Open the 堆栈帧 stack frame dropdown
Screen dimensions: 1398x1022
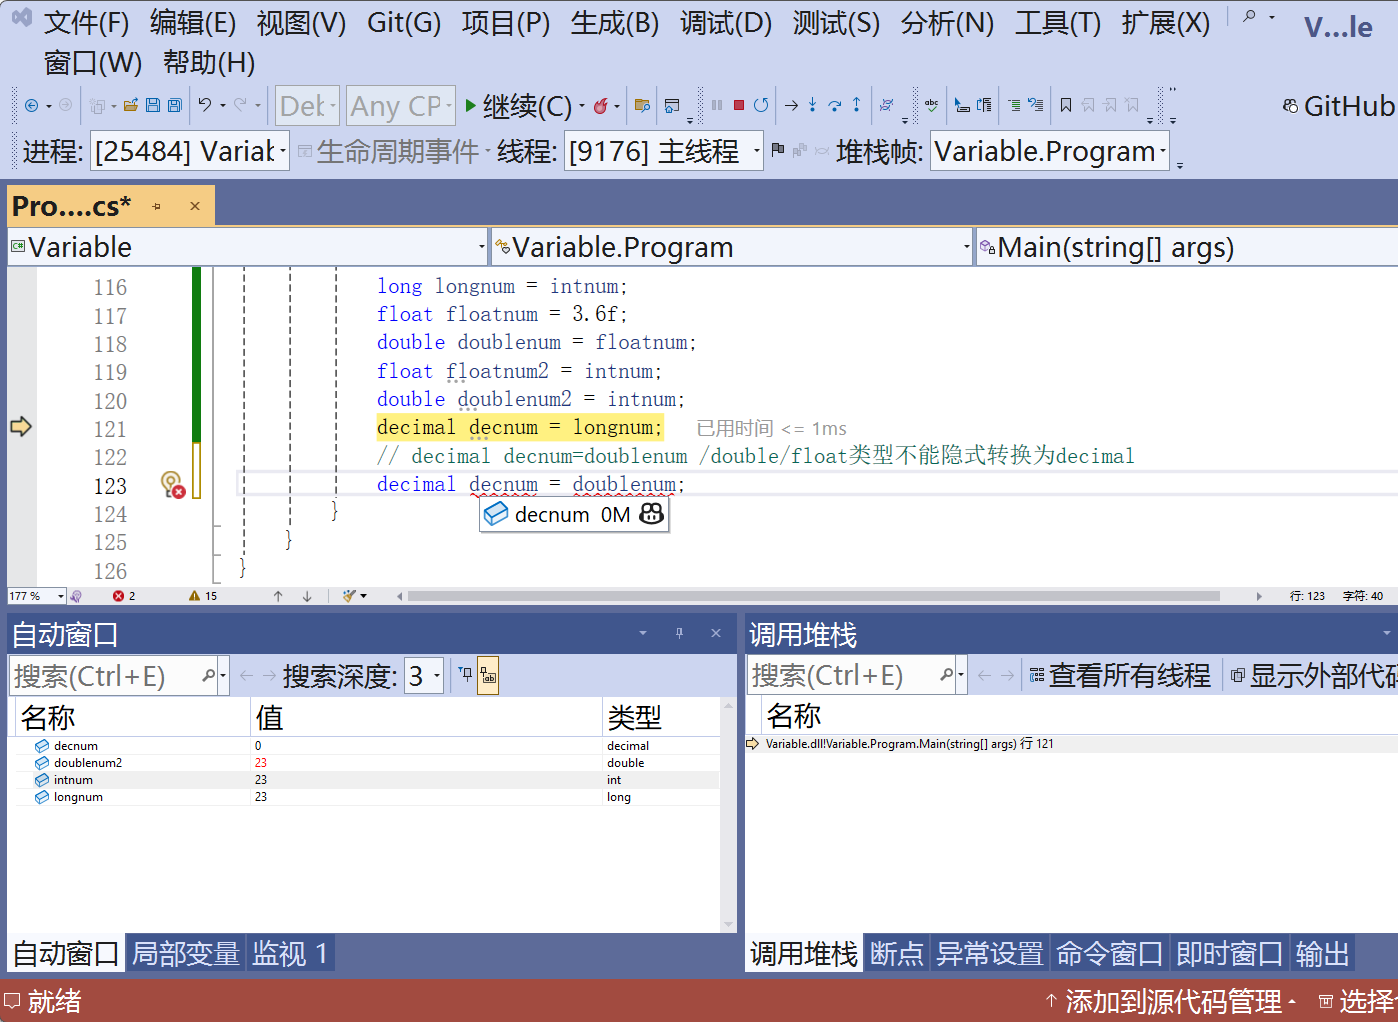coord(1050,151)
